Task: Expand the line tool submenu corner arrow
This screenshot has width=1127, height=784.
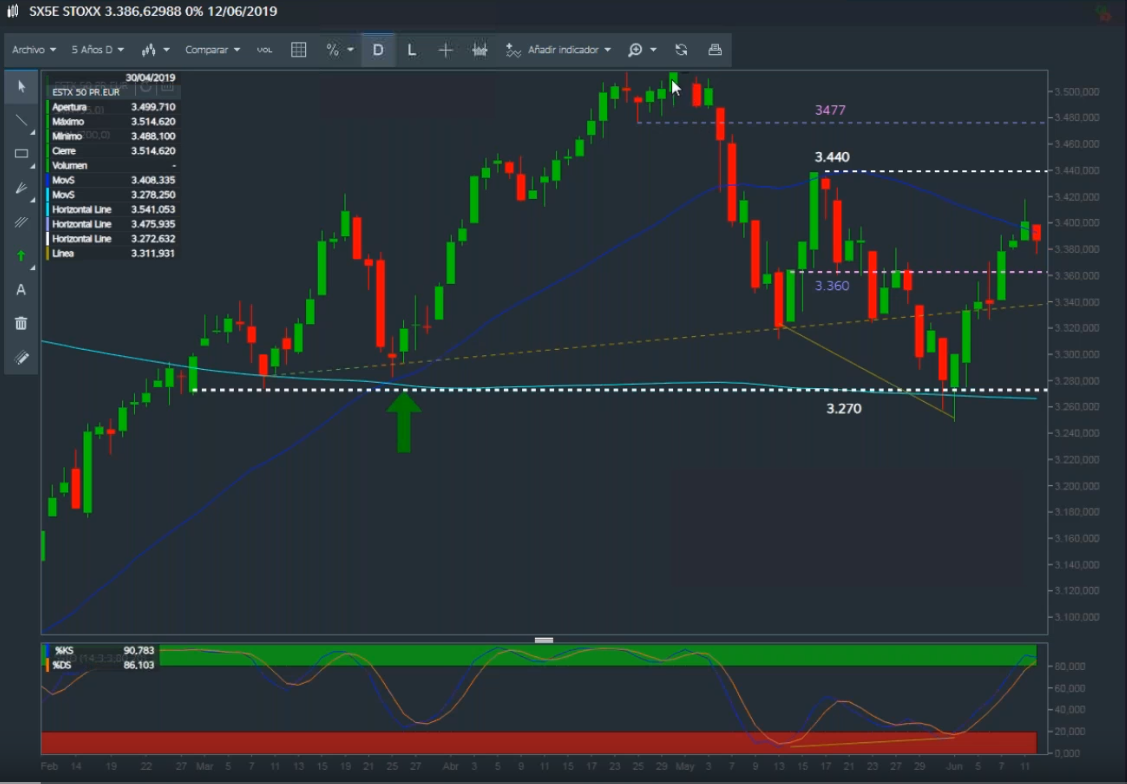Action: point(32,132)
